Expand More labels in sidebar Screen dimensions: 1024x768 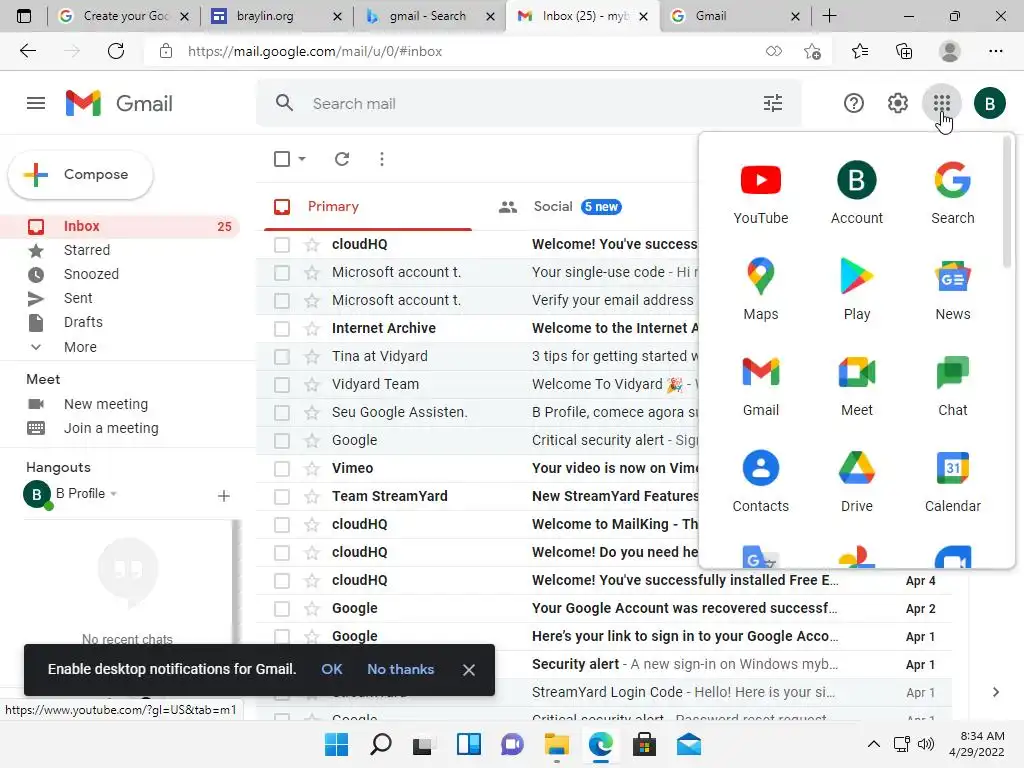(80, 347)
